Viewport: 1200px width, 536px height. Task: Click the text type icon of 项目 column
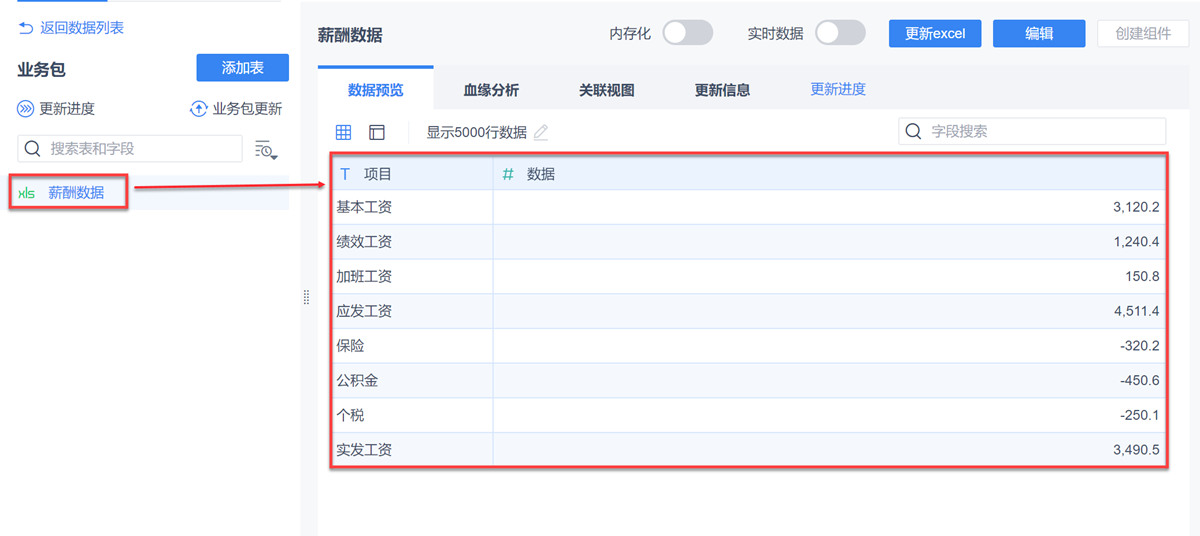coord(346,174)
